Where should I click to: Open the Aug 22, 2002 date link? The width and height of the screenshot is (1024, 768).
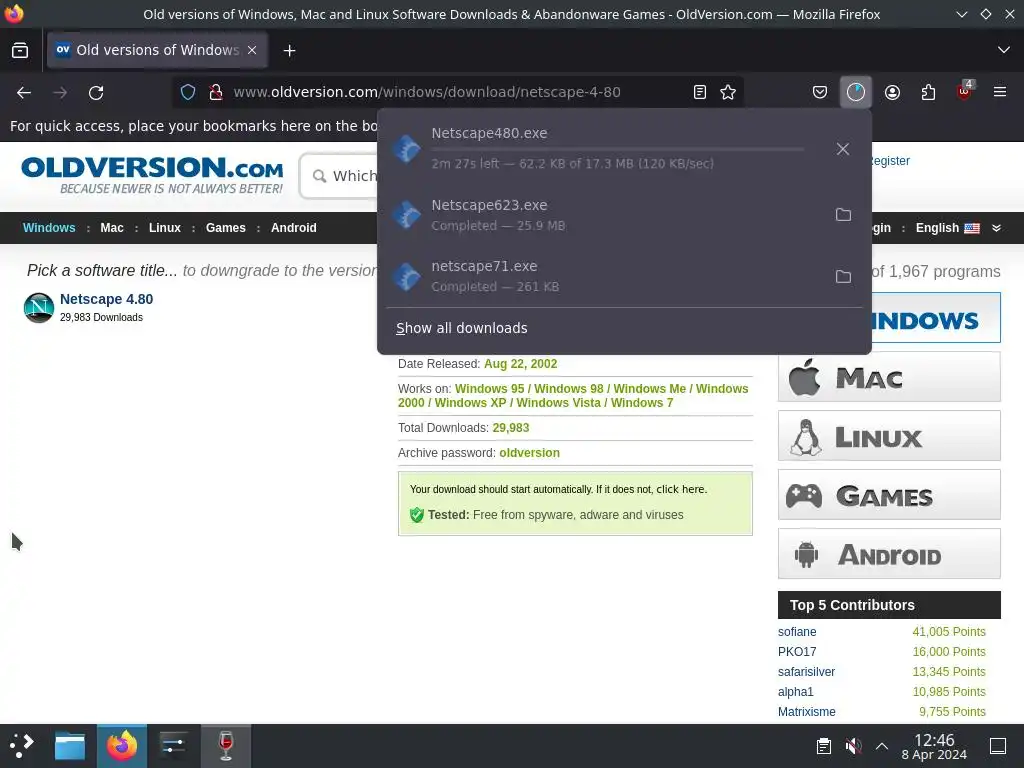pos(520,364)
